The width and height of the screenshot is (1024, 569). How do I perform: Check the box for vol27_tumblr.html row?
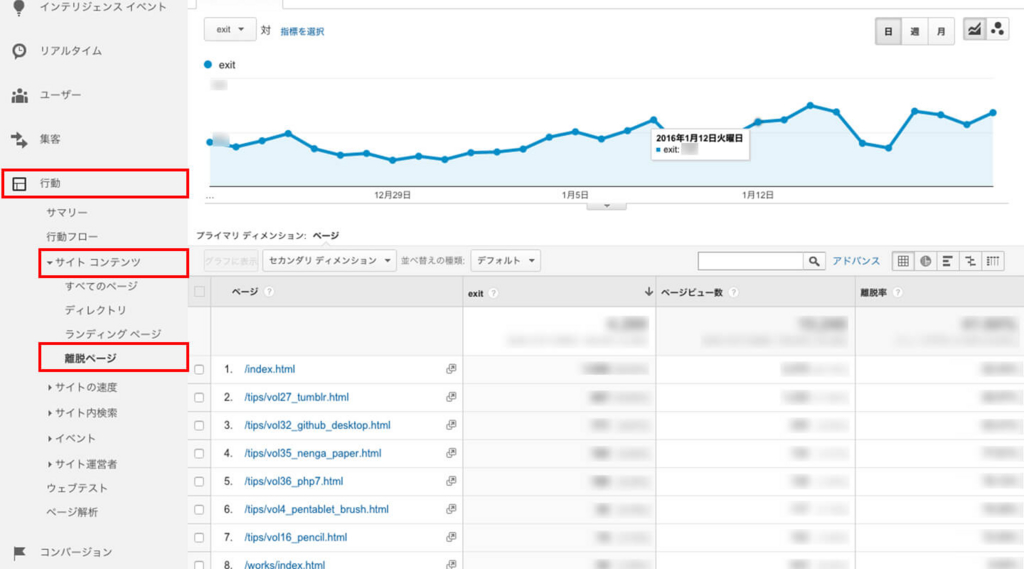(199, 398)
